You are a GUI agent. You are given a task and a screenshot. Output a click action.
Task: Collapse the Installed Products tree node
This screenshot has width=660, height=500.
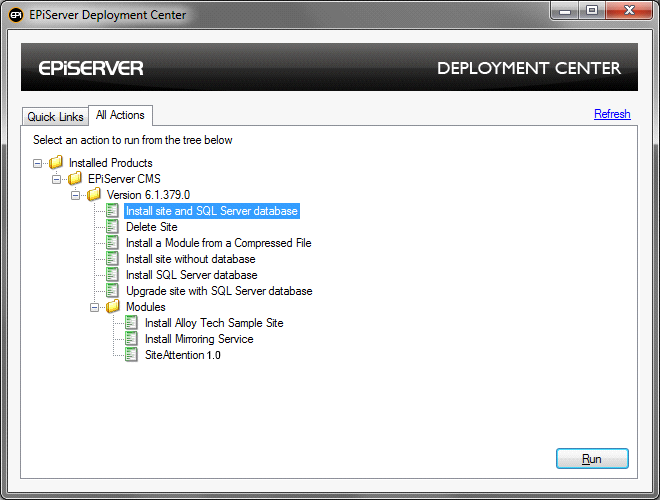pyautogui.click(x=38, y=163)
